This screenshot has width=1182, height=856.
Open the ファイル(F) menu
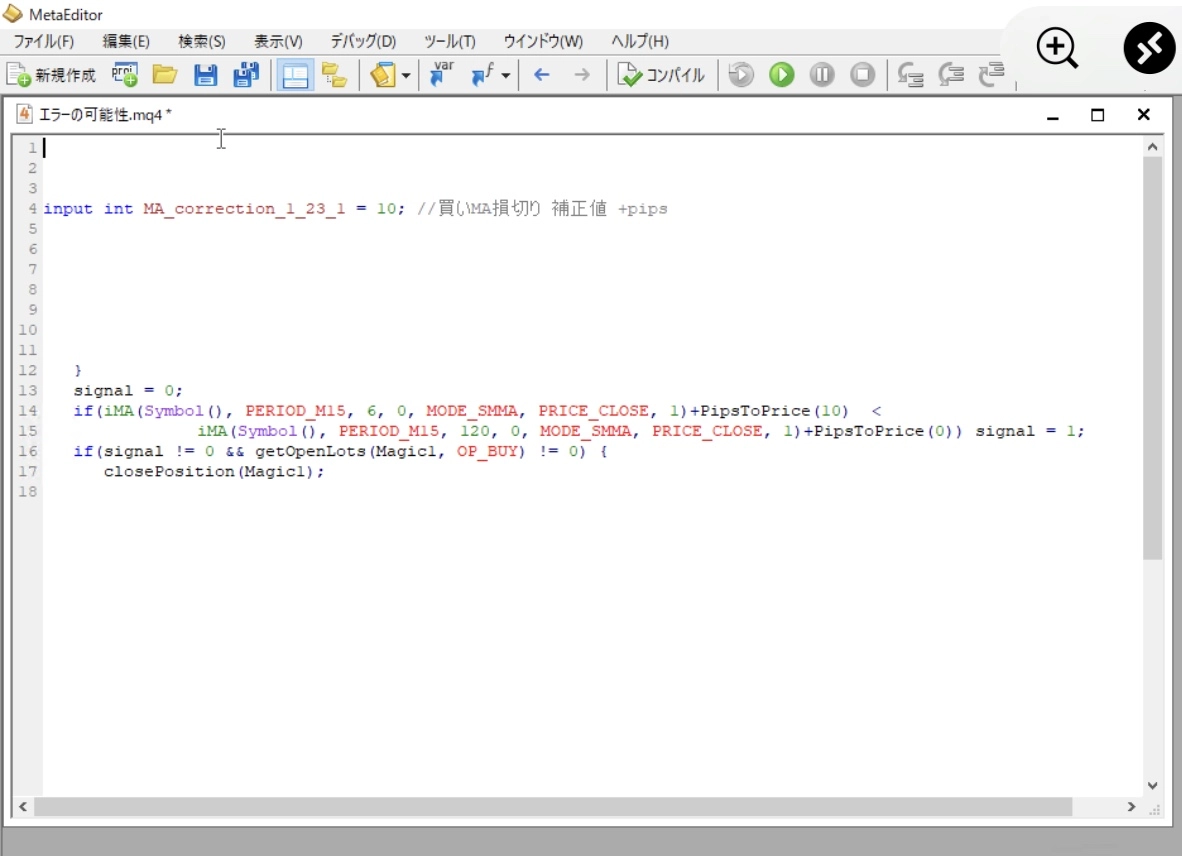click(43, 41)
